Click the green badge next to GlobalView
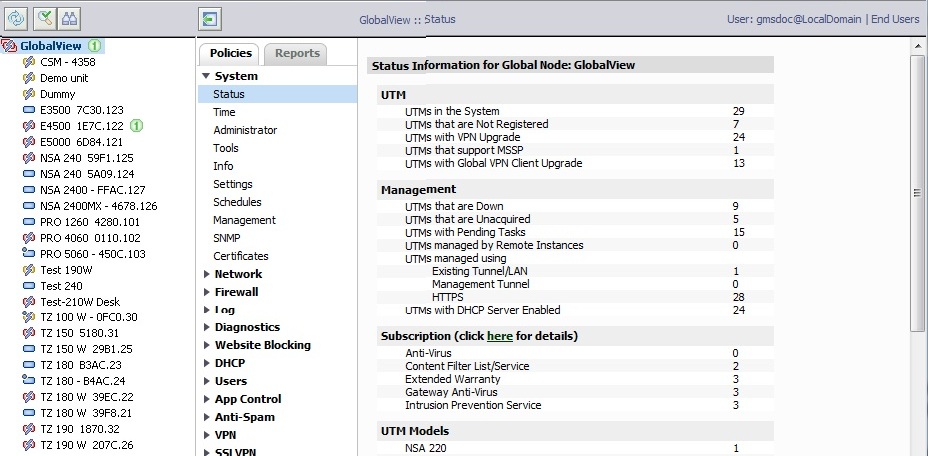The image size is (928, 456). point(95,46)
